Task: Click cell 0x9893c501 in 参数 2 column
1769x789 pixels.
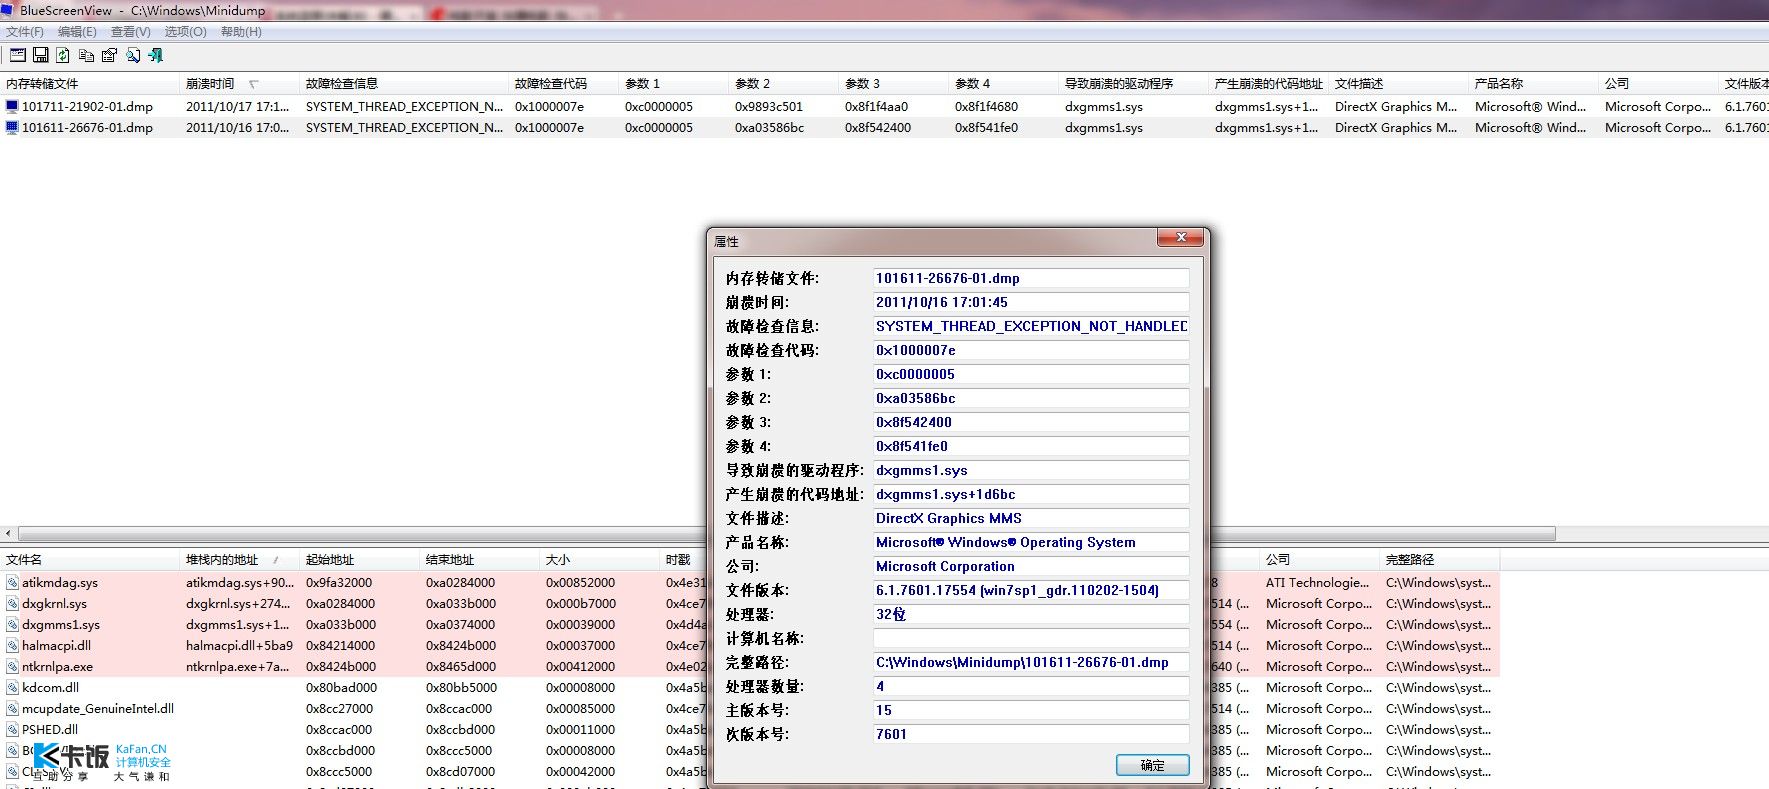Action: click(768, 106)
